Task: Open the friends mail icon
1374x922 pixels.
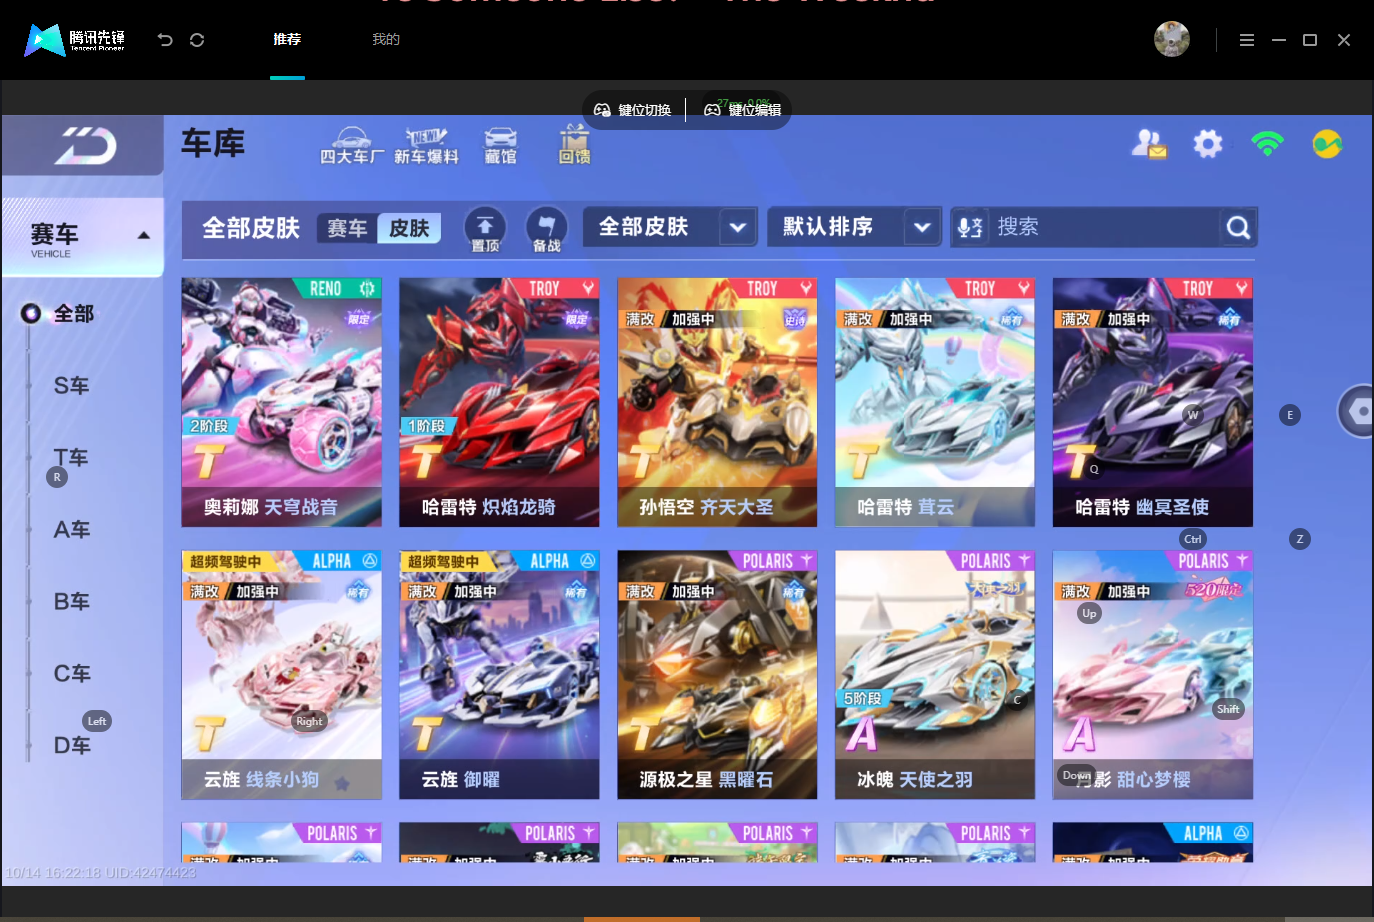Action: tap(1149, 144)
